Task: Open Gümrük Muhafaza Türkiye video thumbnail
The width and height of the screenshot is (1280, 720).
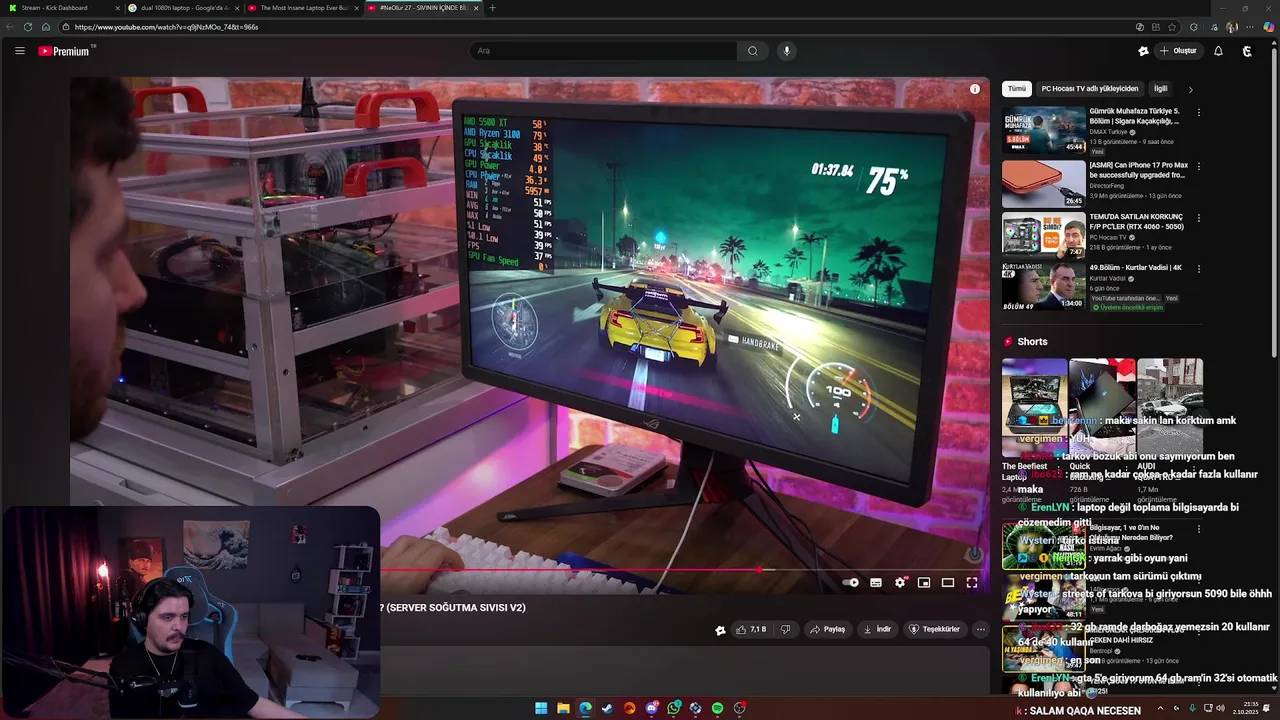Action: tap(1044, 129)
